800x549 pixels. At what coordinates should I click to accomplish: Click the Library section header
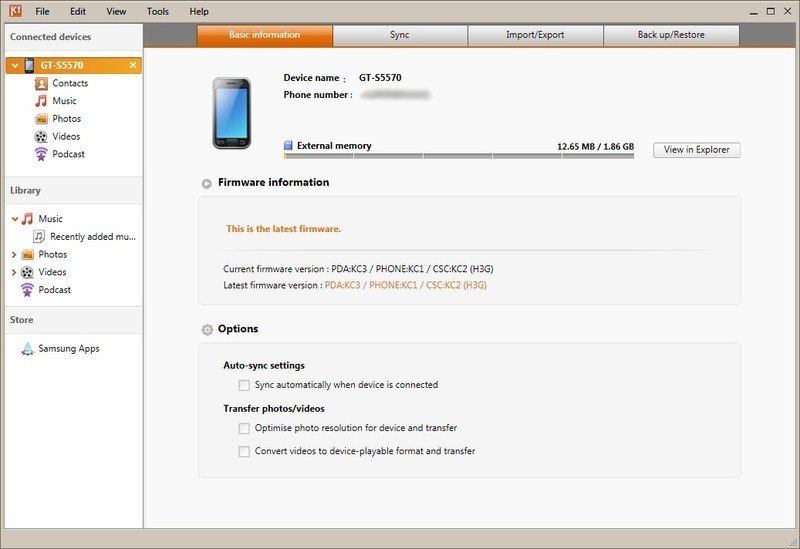click(x=25, y=190)
